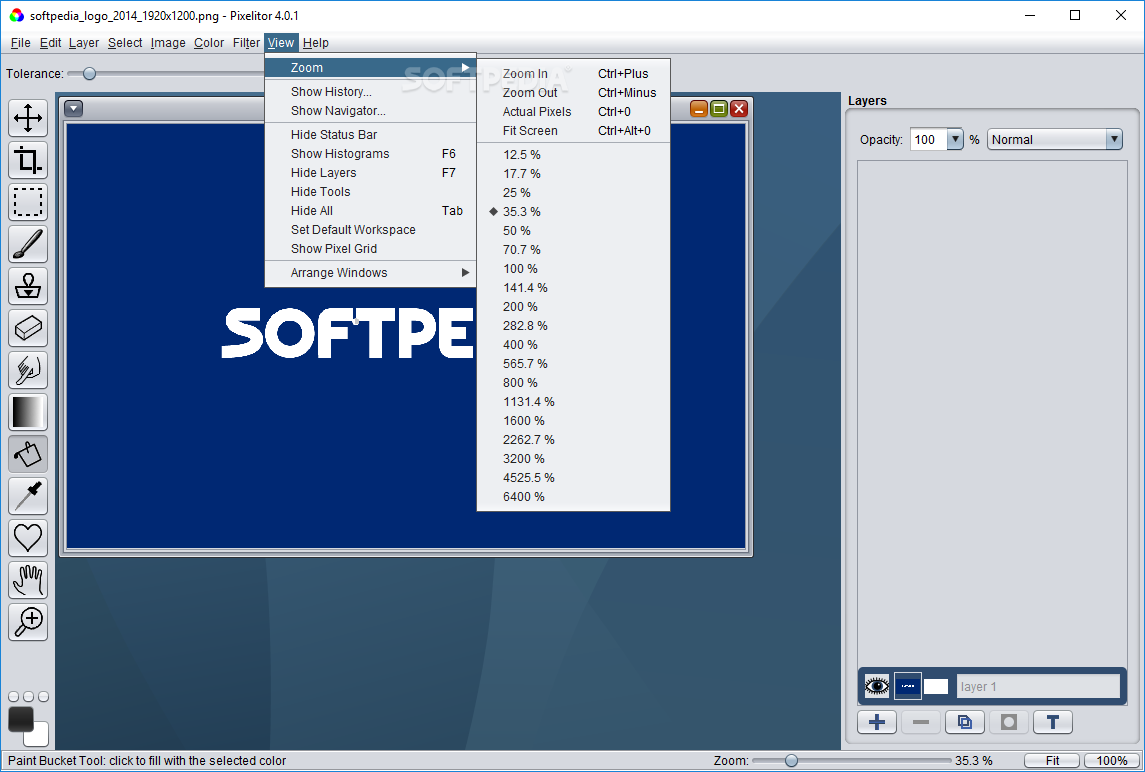Select the layer 1 mask thumbnail

(935, 687)
